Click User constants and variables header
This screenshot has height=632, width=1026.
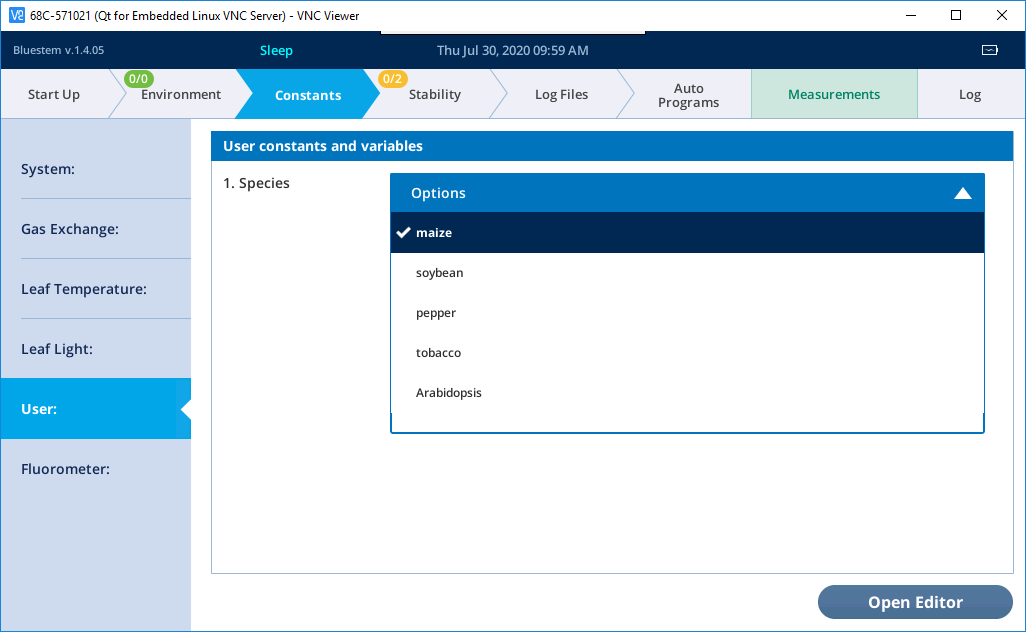[x=612, y=146]
